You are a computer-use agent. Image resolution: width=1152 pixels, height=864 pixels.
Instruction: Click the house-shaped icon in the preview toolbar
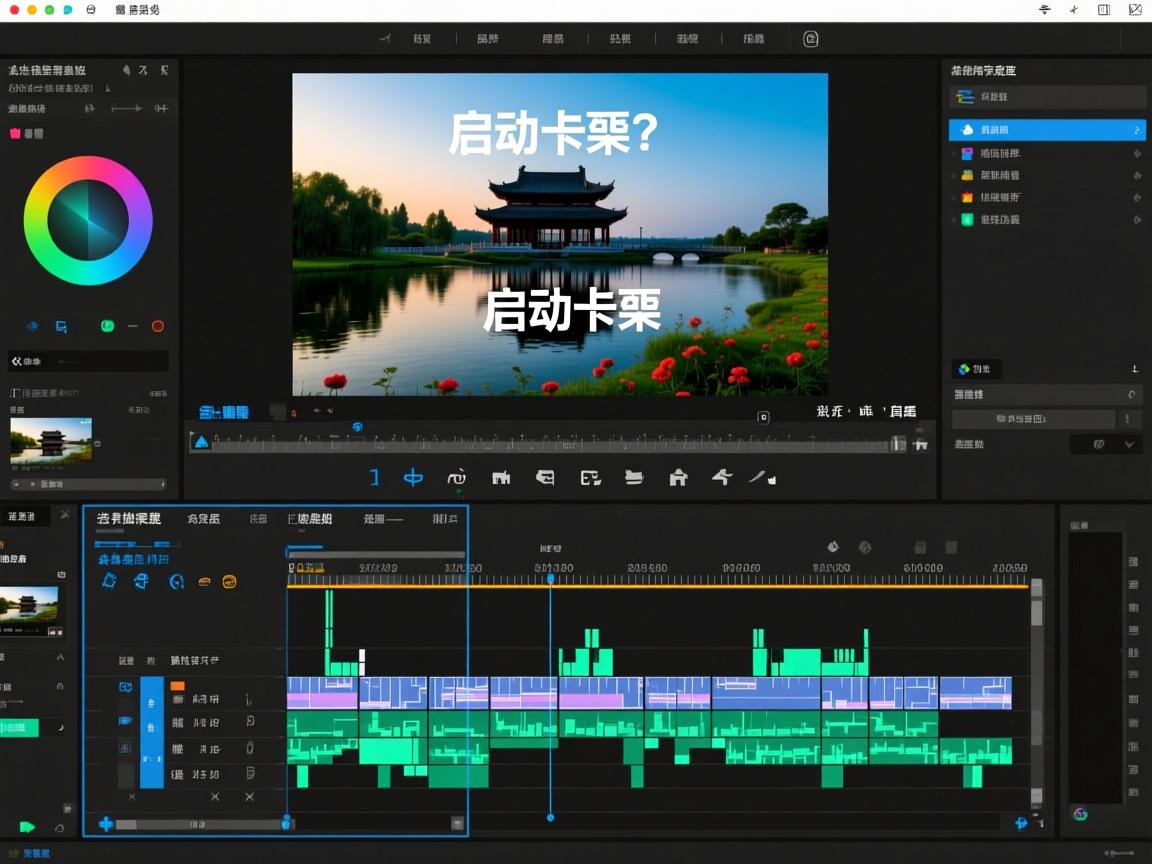pos(678,478)
